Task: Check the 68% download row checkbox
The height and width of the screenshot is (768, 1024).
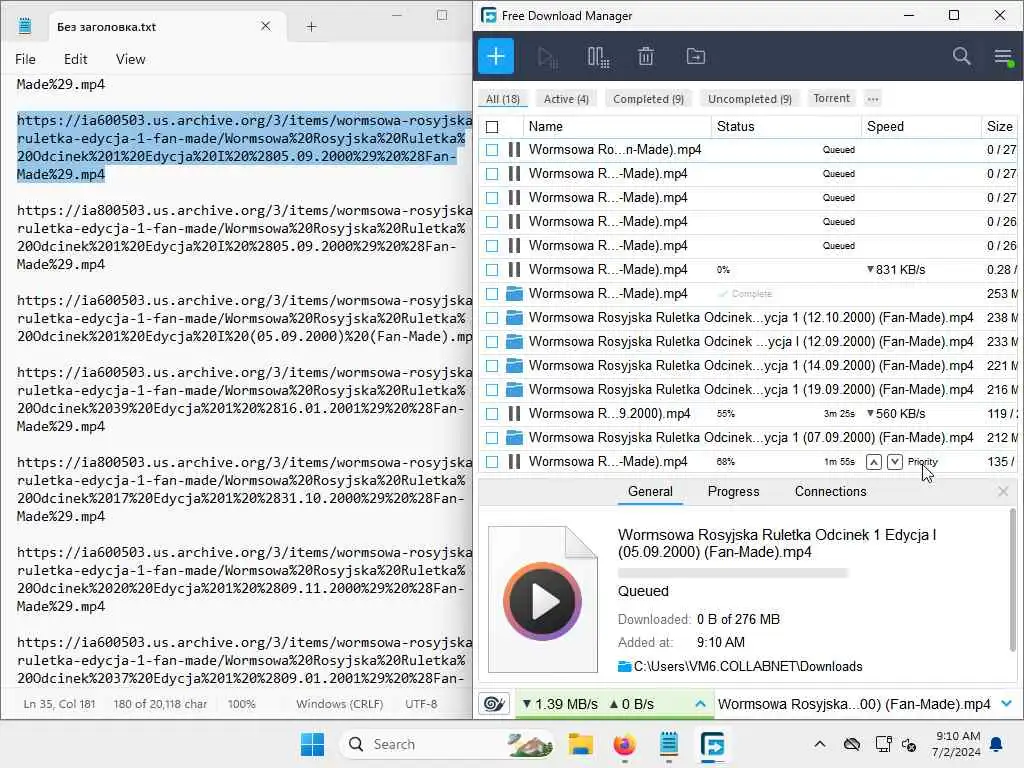Action: (492, 462)
